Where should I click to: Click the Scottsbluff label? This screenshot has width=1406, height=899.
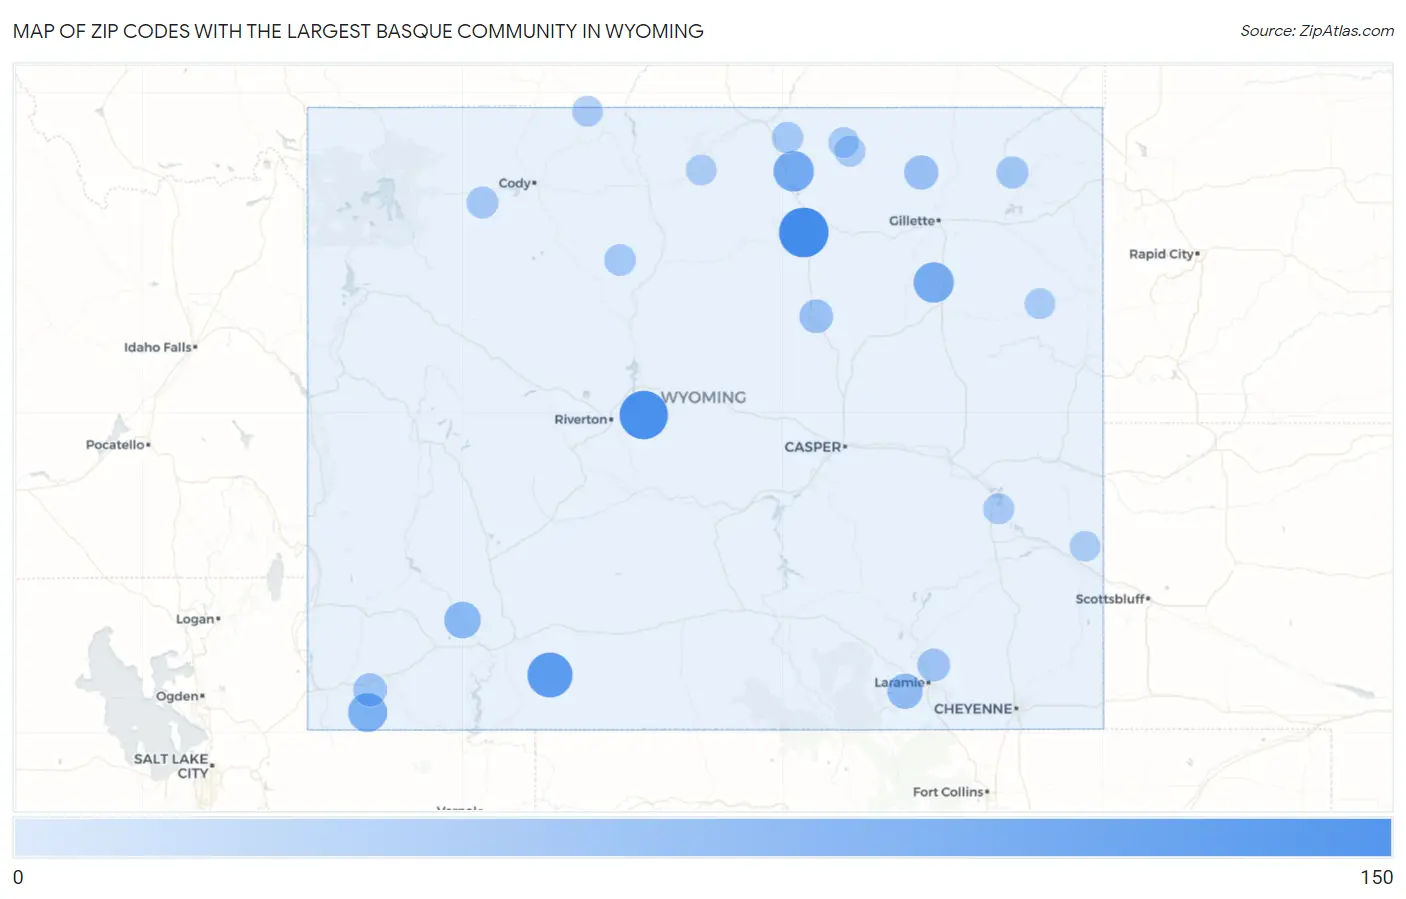click(1112, 599)
